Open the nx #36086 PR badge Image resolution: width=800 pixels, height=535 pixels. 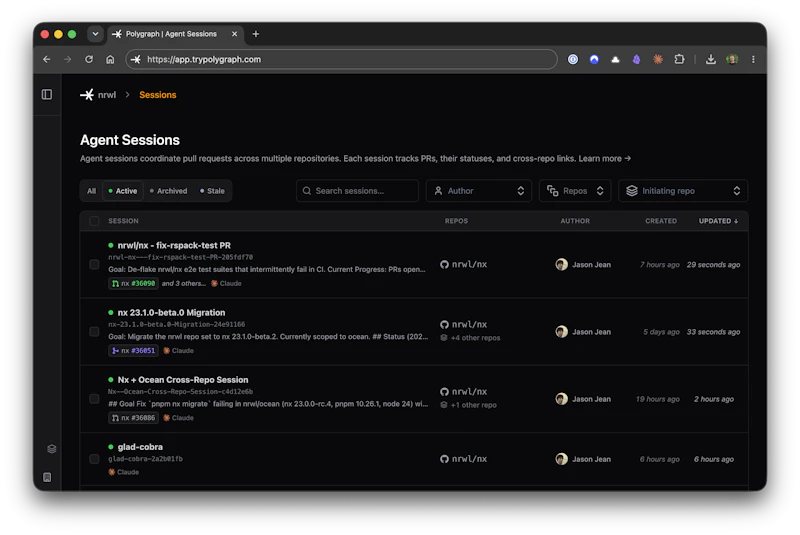134,418
